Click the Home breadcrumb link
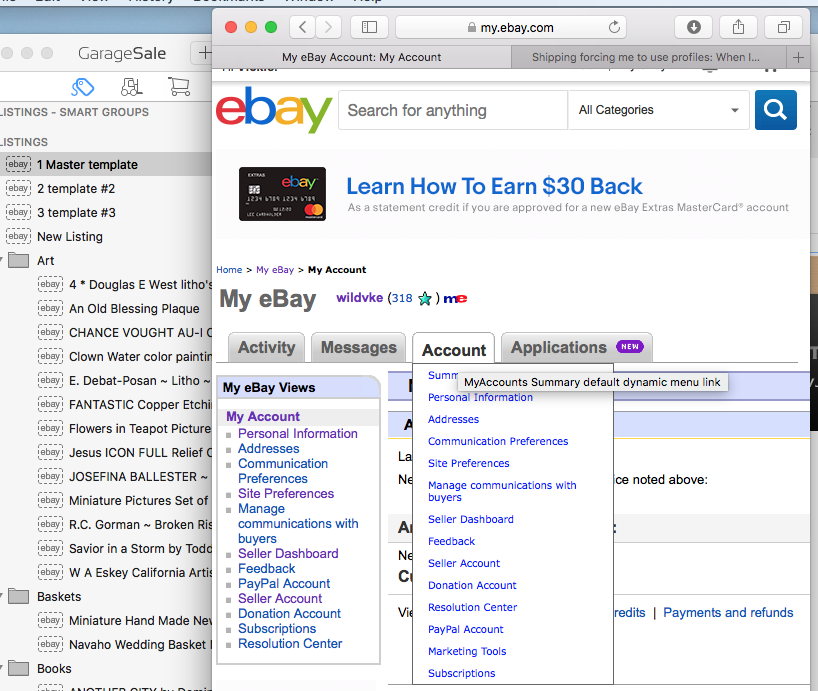 coord(229,270)
